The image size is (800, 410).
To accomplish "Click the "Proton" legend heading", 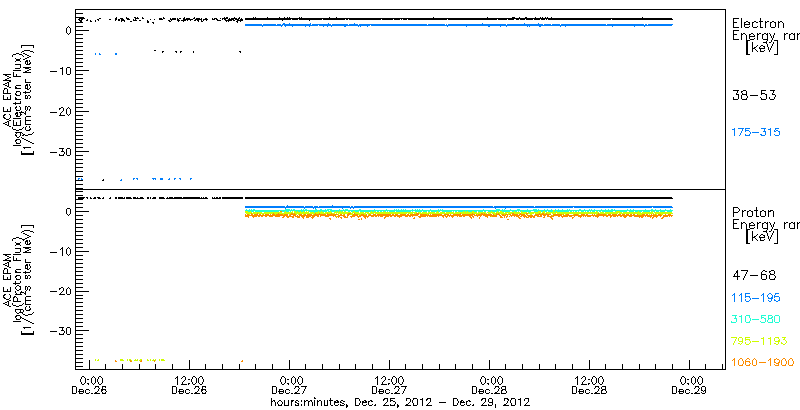I will [754, 213].
